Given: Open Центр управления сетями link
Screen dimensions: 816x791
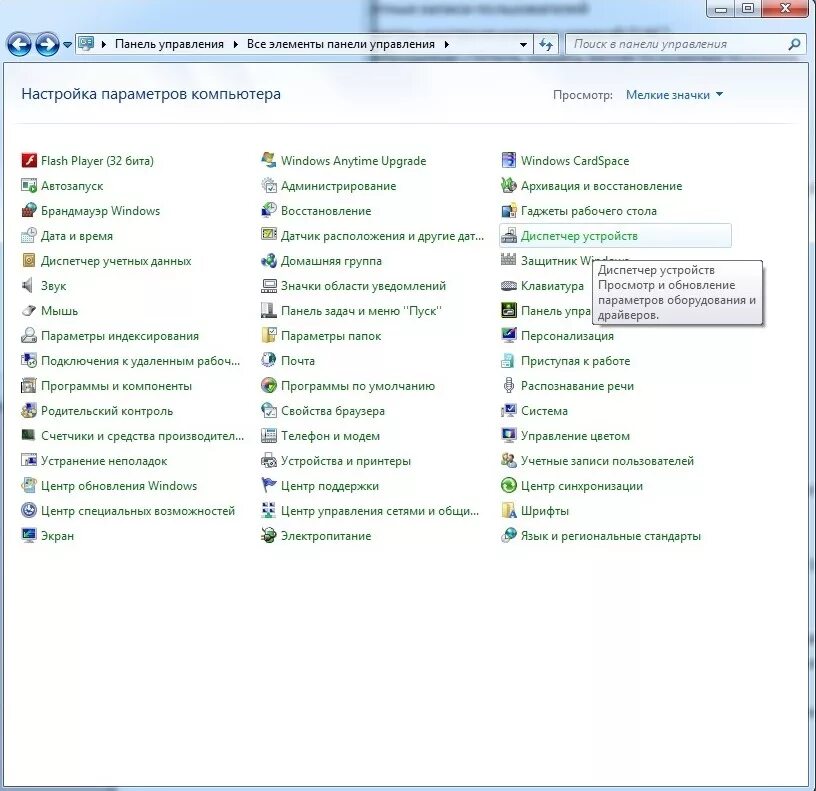Looking at the screenshot, I should tap(380, 511).
